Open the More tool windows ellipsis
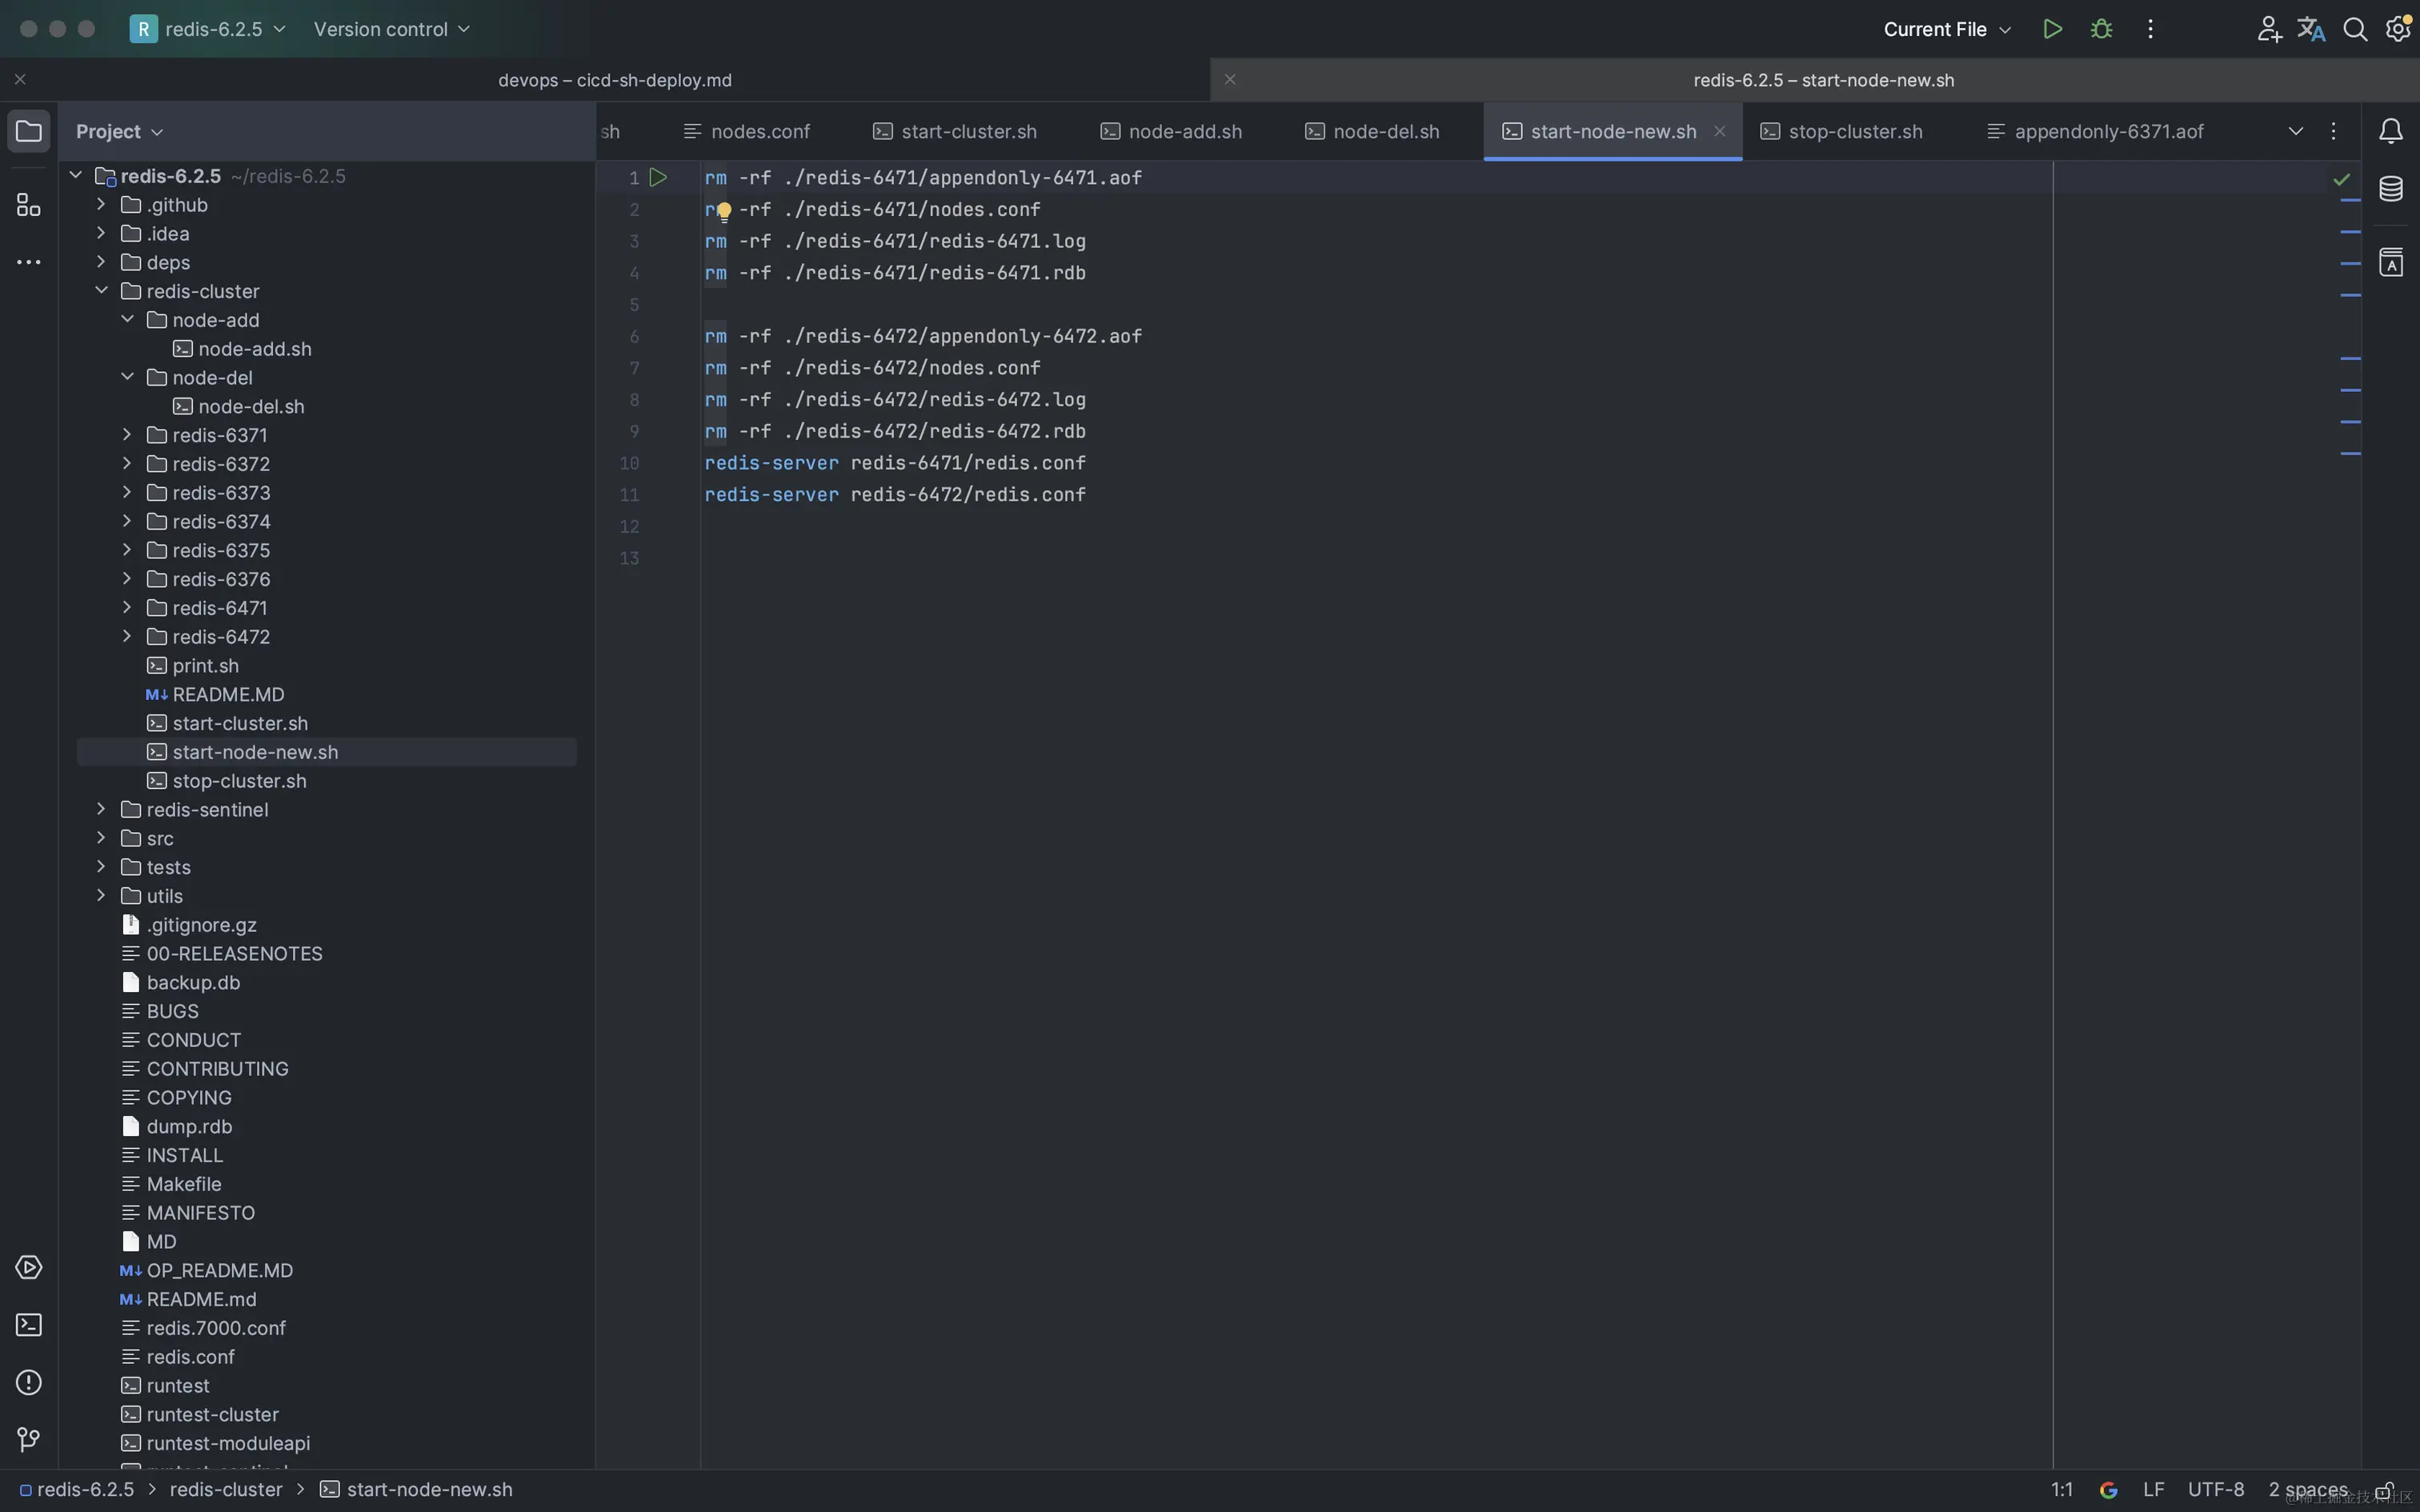This screenshot has height=1512, width=2420. pyautogui.click(x=29, y=262)
